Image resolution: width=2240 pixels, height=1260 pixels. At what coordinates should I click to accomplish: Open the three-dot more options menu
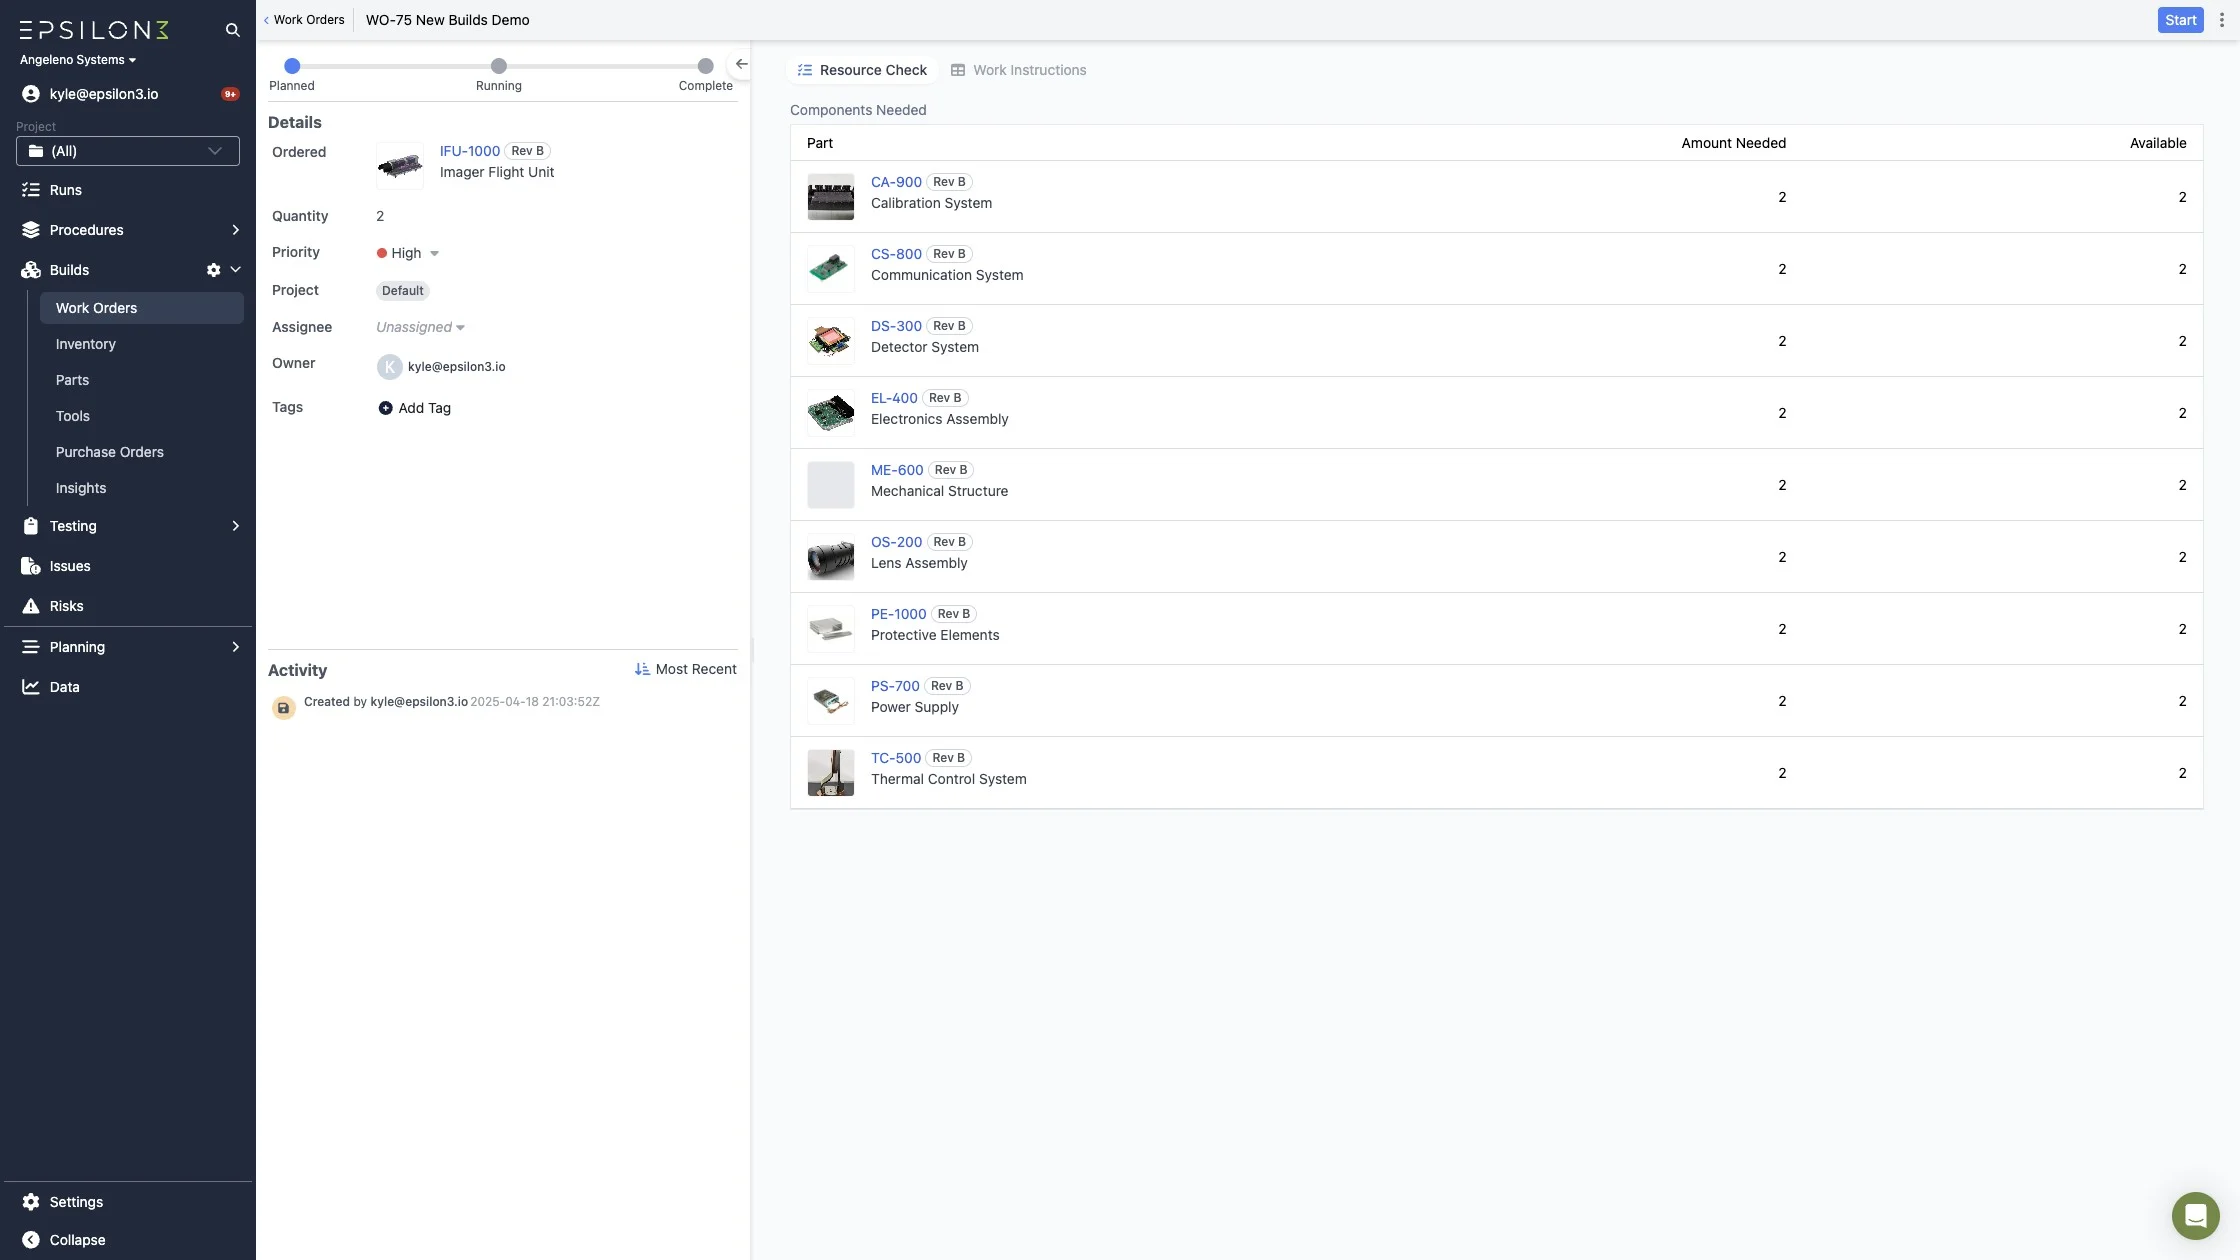click(2222, 20)
